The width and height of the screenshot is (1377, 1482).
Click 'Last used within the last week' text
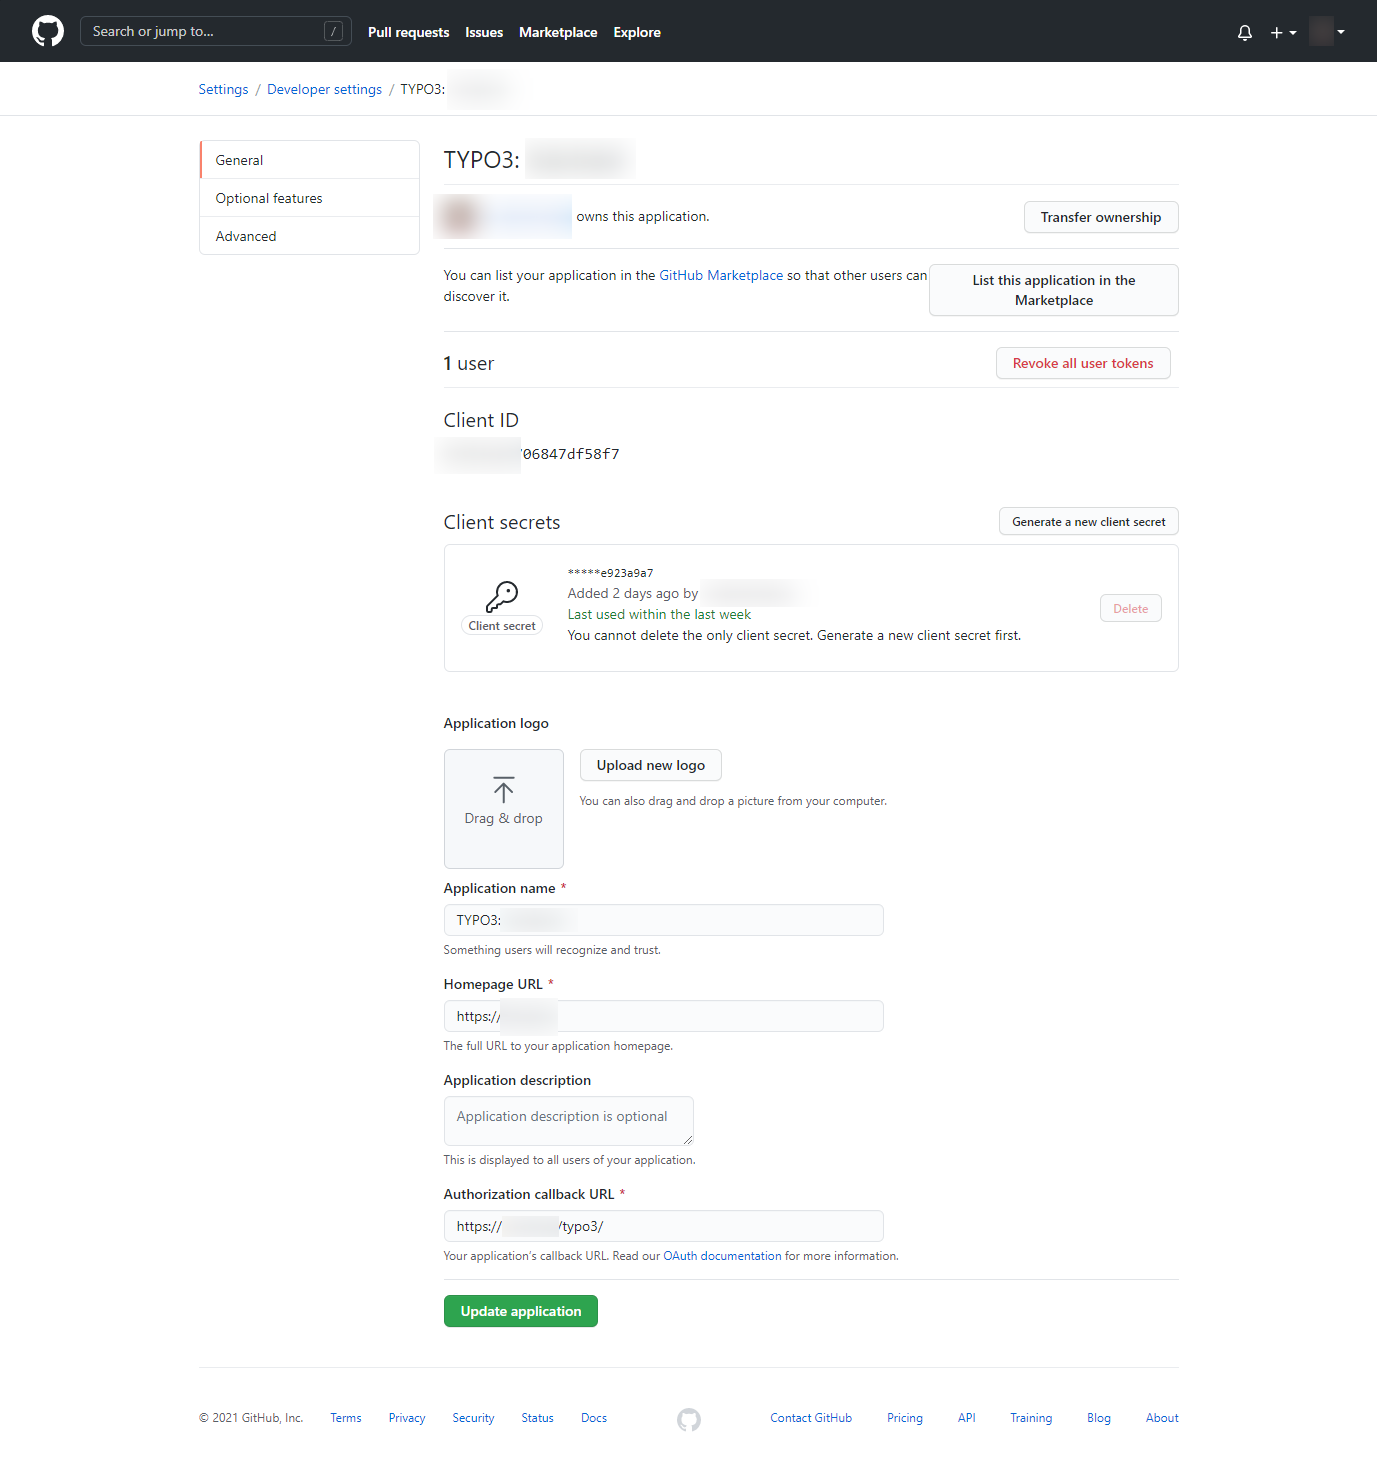coord(659,614)
